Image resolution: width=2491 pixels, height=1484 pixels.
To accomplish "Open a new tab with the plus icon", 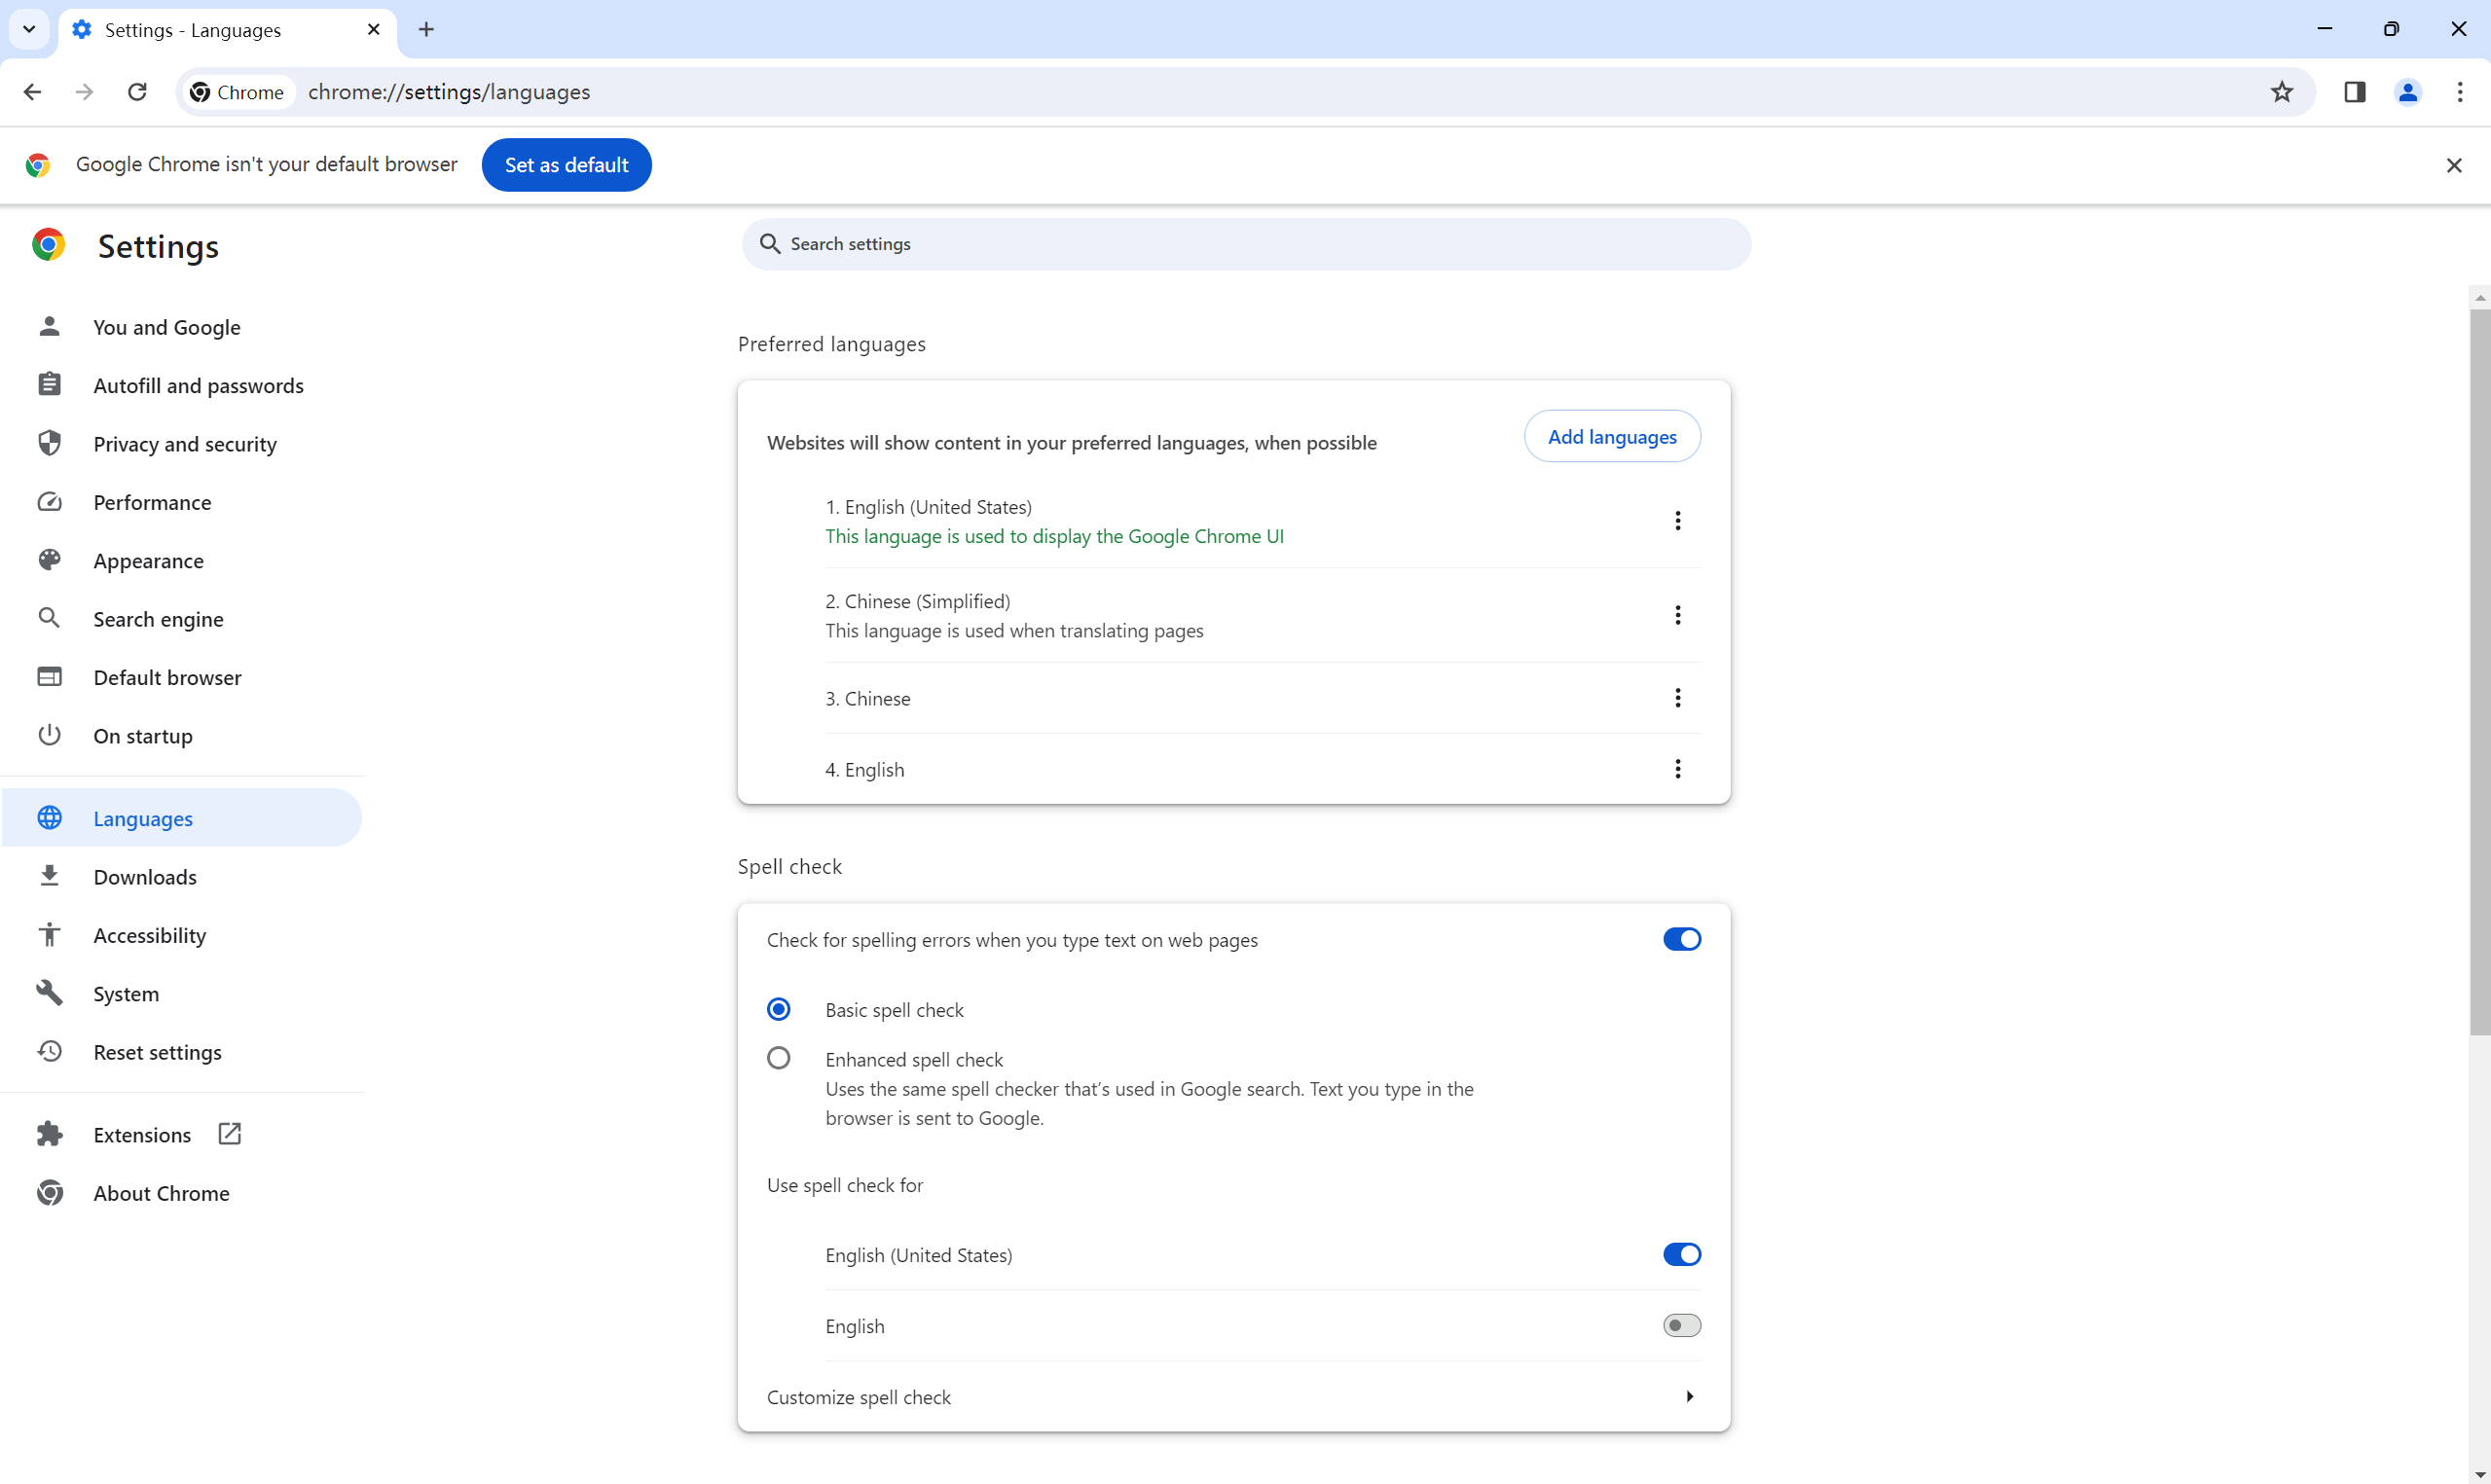I will tap(426, 30).
